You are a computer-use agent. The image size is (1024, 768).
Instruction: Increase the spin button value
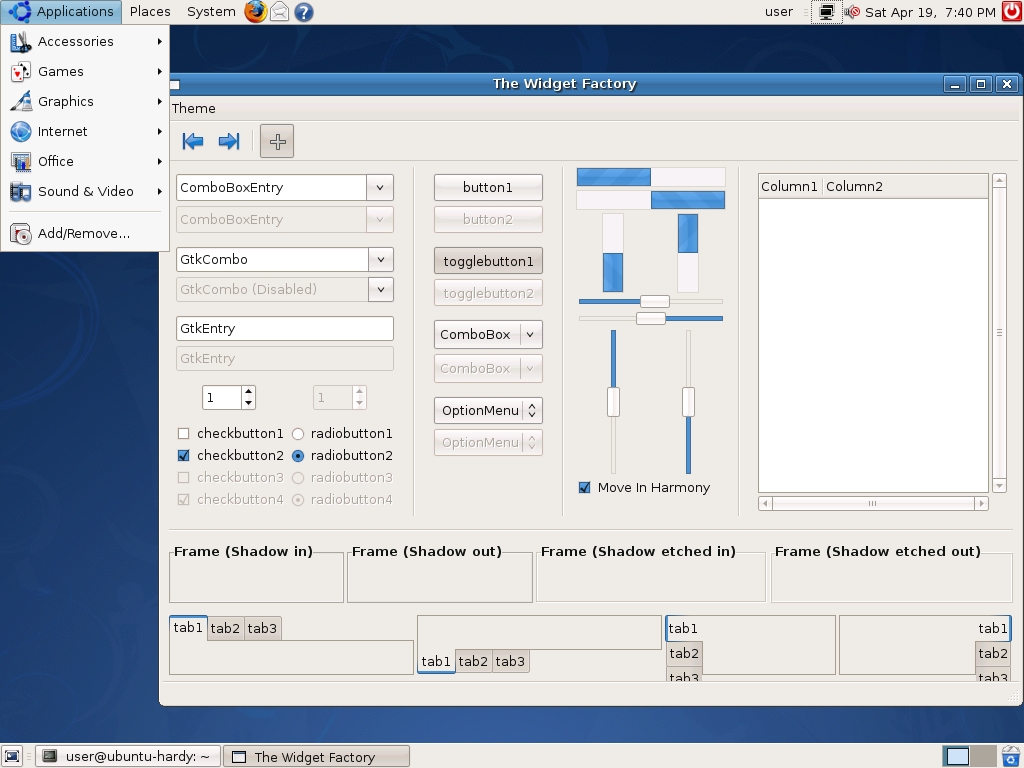248,392
